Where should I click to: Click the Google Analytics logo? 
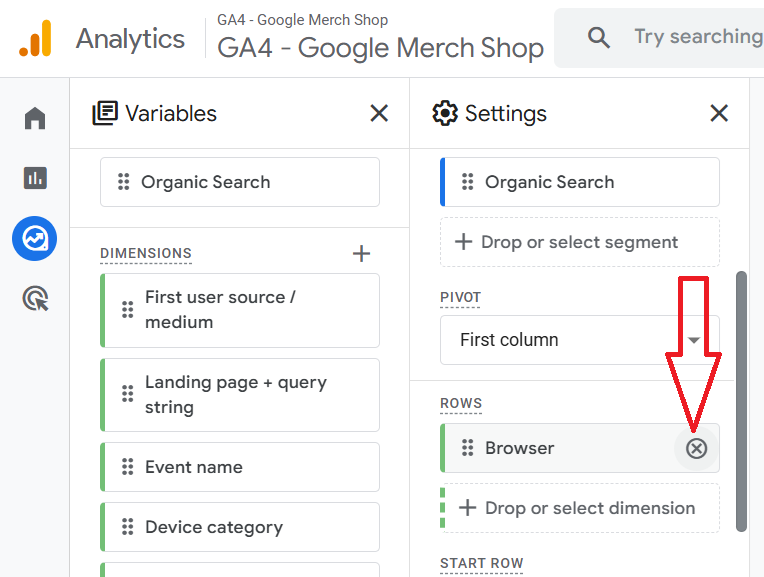click(35, 39)
